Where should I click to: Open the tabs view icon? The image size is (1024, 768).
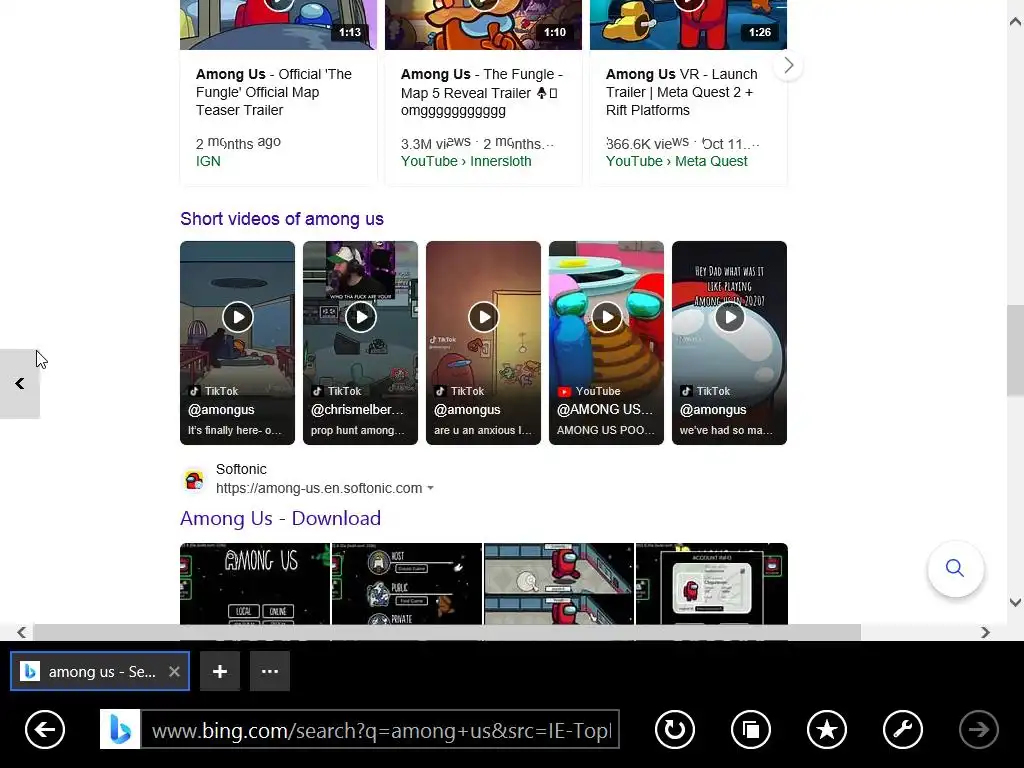point(751,729)
